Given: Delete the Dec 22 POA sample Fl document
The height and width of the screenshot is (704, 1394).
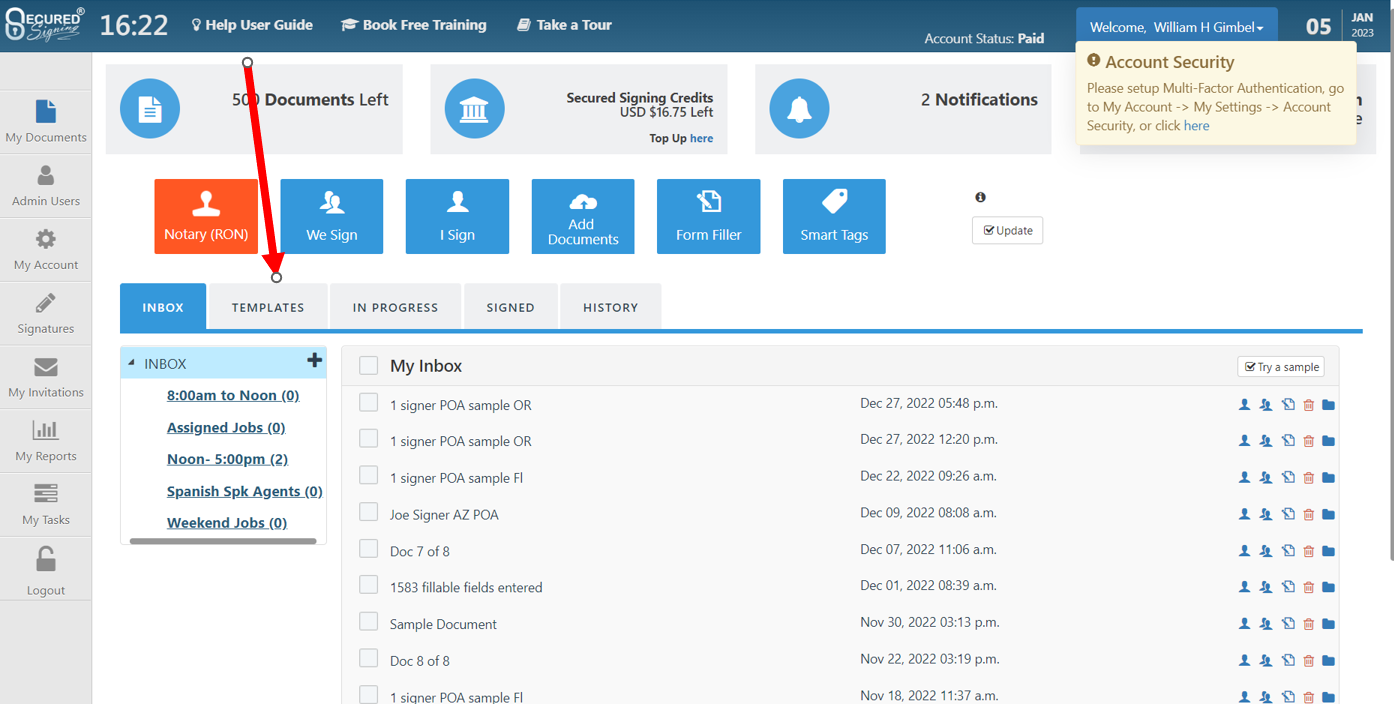Looking at the screenshot, I should pos(1308,478).
